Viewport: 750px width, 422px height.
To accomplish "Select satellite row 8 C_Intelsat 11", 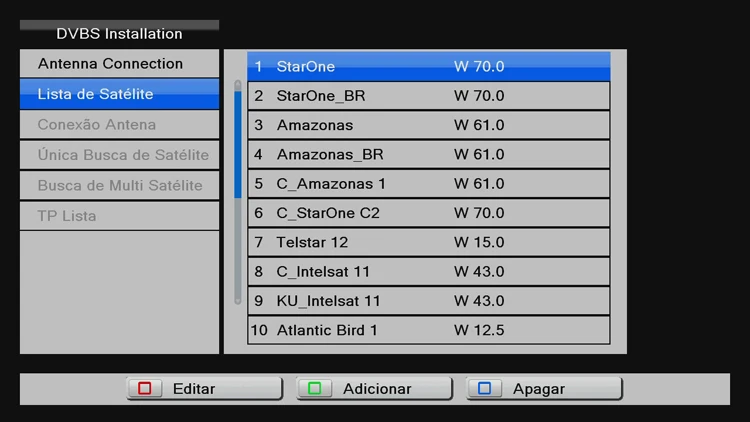I will (429, 271).
